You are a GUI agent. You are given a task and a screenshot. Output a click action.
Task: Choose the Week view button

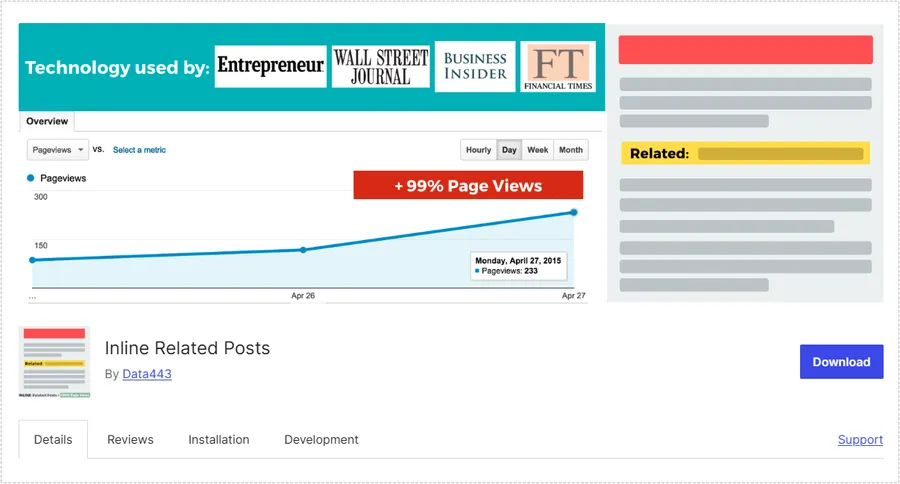pyautogui.click(x=538, y=150)
